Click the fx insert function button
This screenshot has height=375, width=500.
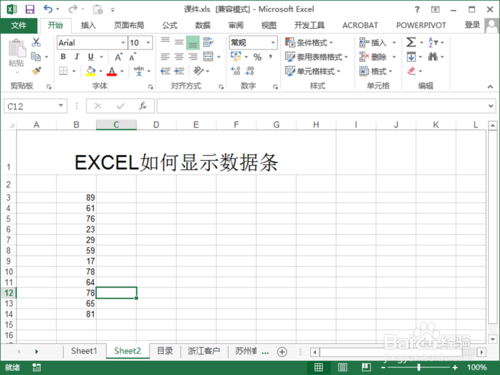pos(143,106)
